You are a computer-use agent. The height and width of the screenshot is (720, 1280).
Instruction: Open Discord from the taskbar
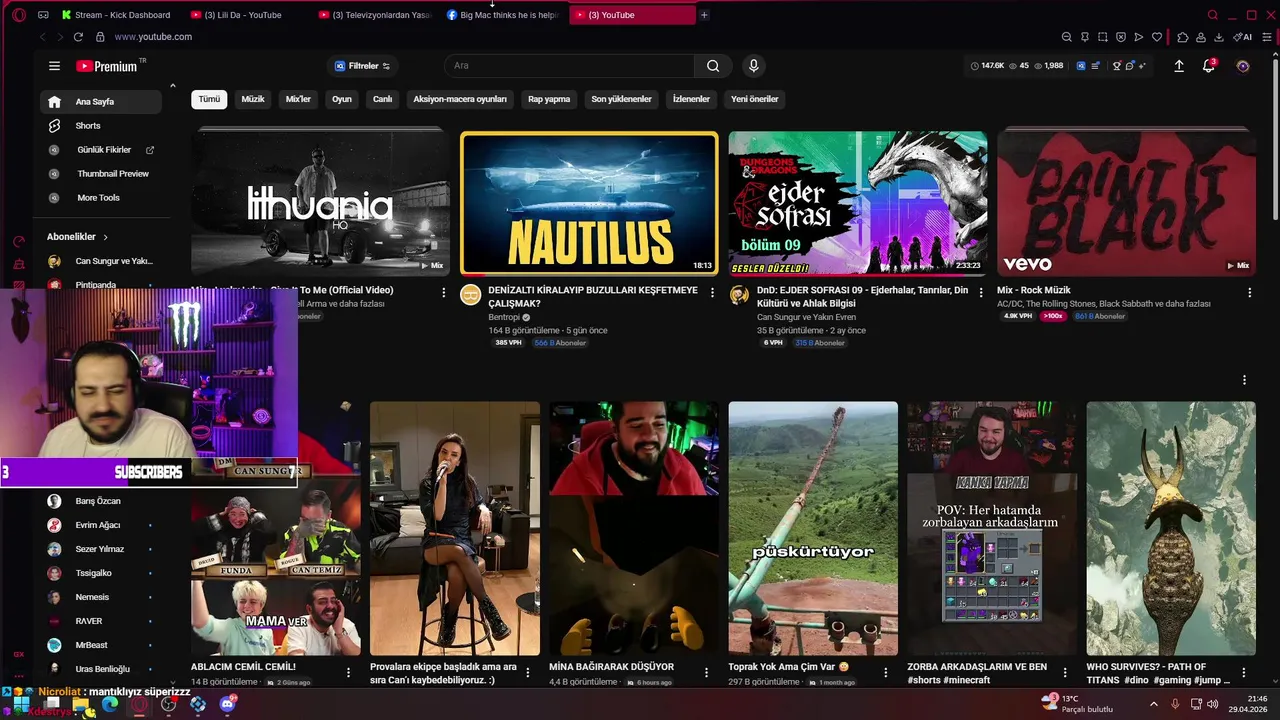click(227, 704)
